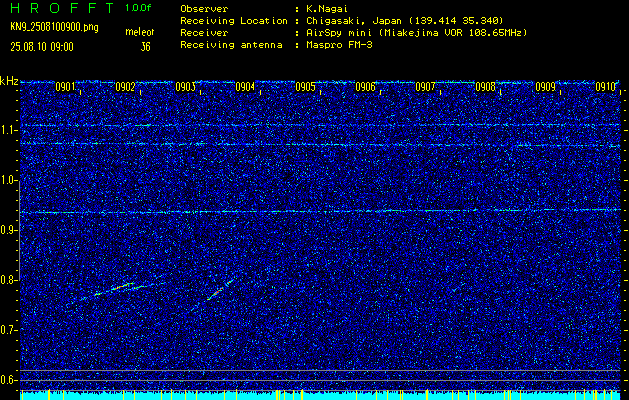The height and width of the screenshot is (400, 629).
Task: Click the 0901 time marker
Action: pyautogui.click(x=65, y=87)
